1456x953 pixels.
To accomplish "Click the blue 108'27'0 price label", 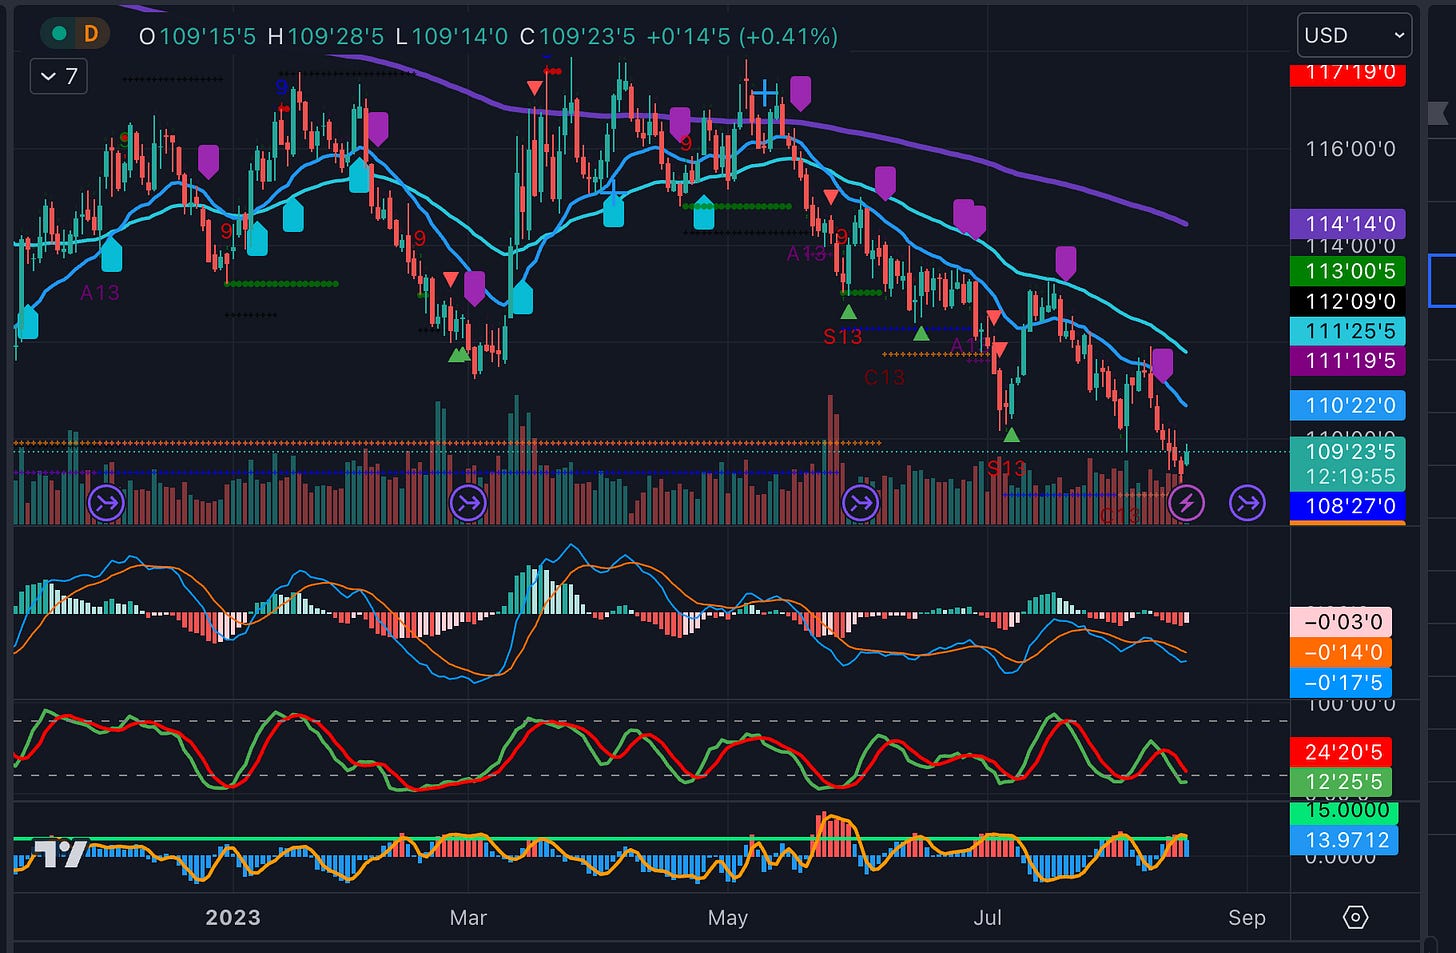I will click(x=1348, y=506).
